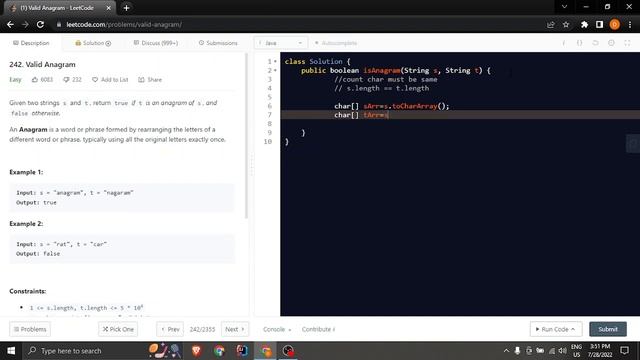The image size is (640, 360).
Task: Click the editor info icon
Action: (x=564, y=43)
